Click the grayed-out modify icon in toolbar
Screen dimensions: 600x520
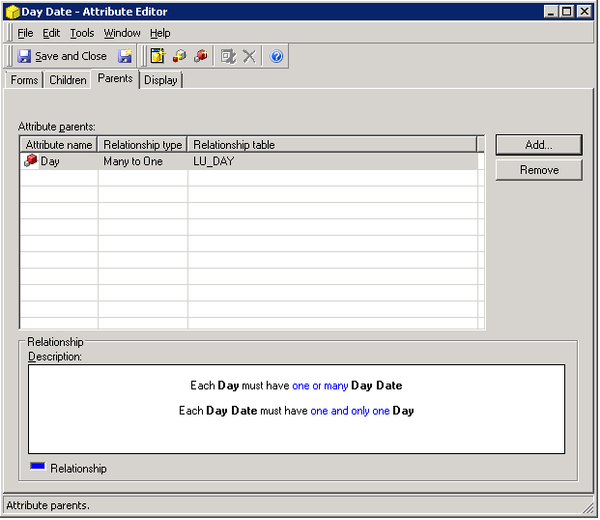pos(228,56)
